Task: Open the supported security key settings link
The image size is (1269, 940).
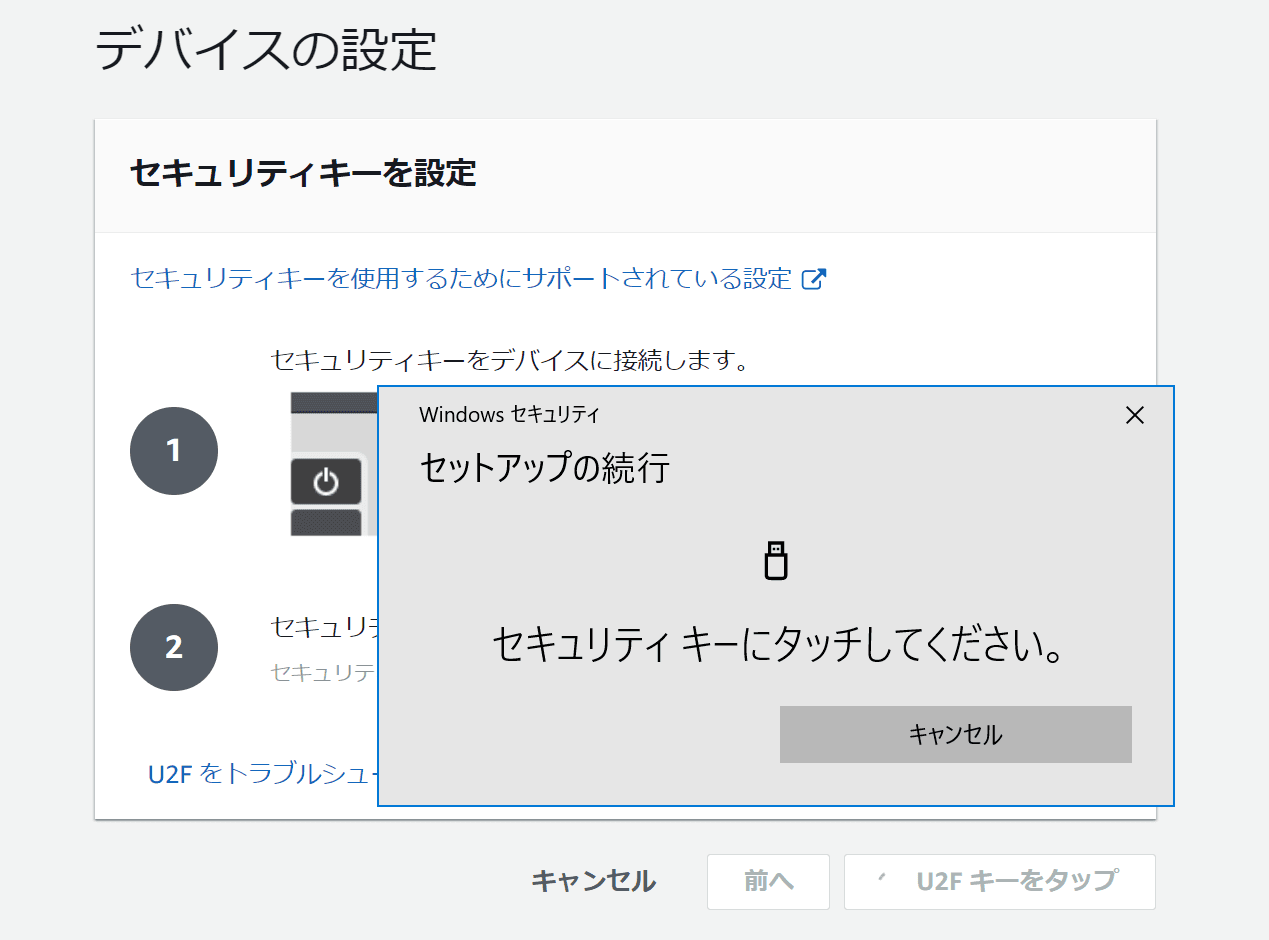Action: click(x=461, y=278)
